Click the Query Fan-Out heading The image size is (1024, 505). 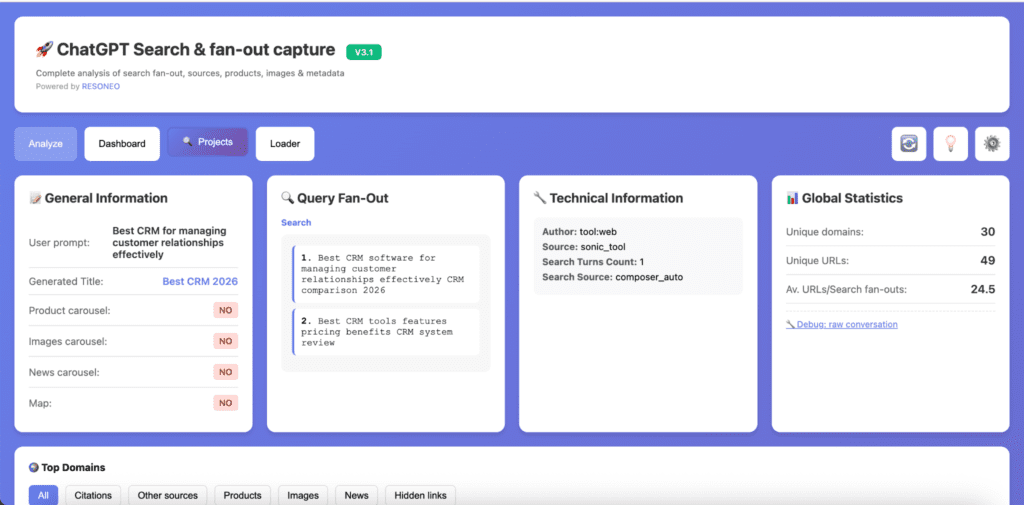point(343,198)
